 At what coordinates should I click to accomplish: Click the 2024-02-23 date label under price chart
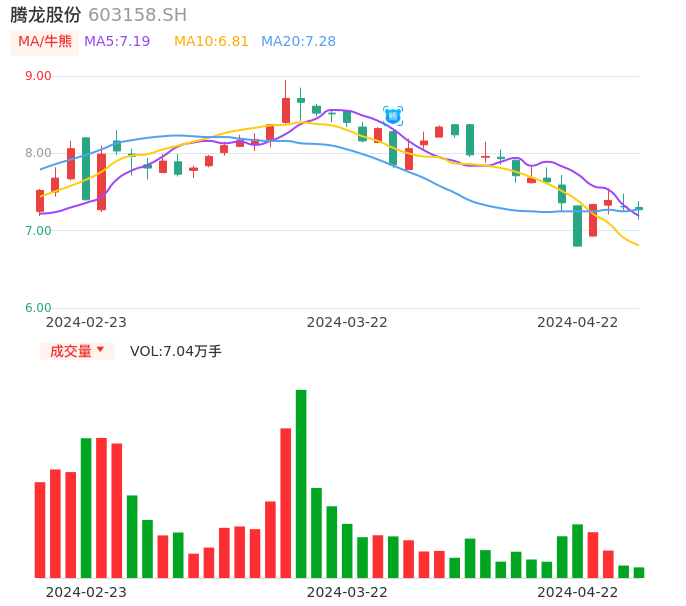click(x=86, y=322)
